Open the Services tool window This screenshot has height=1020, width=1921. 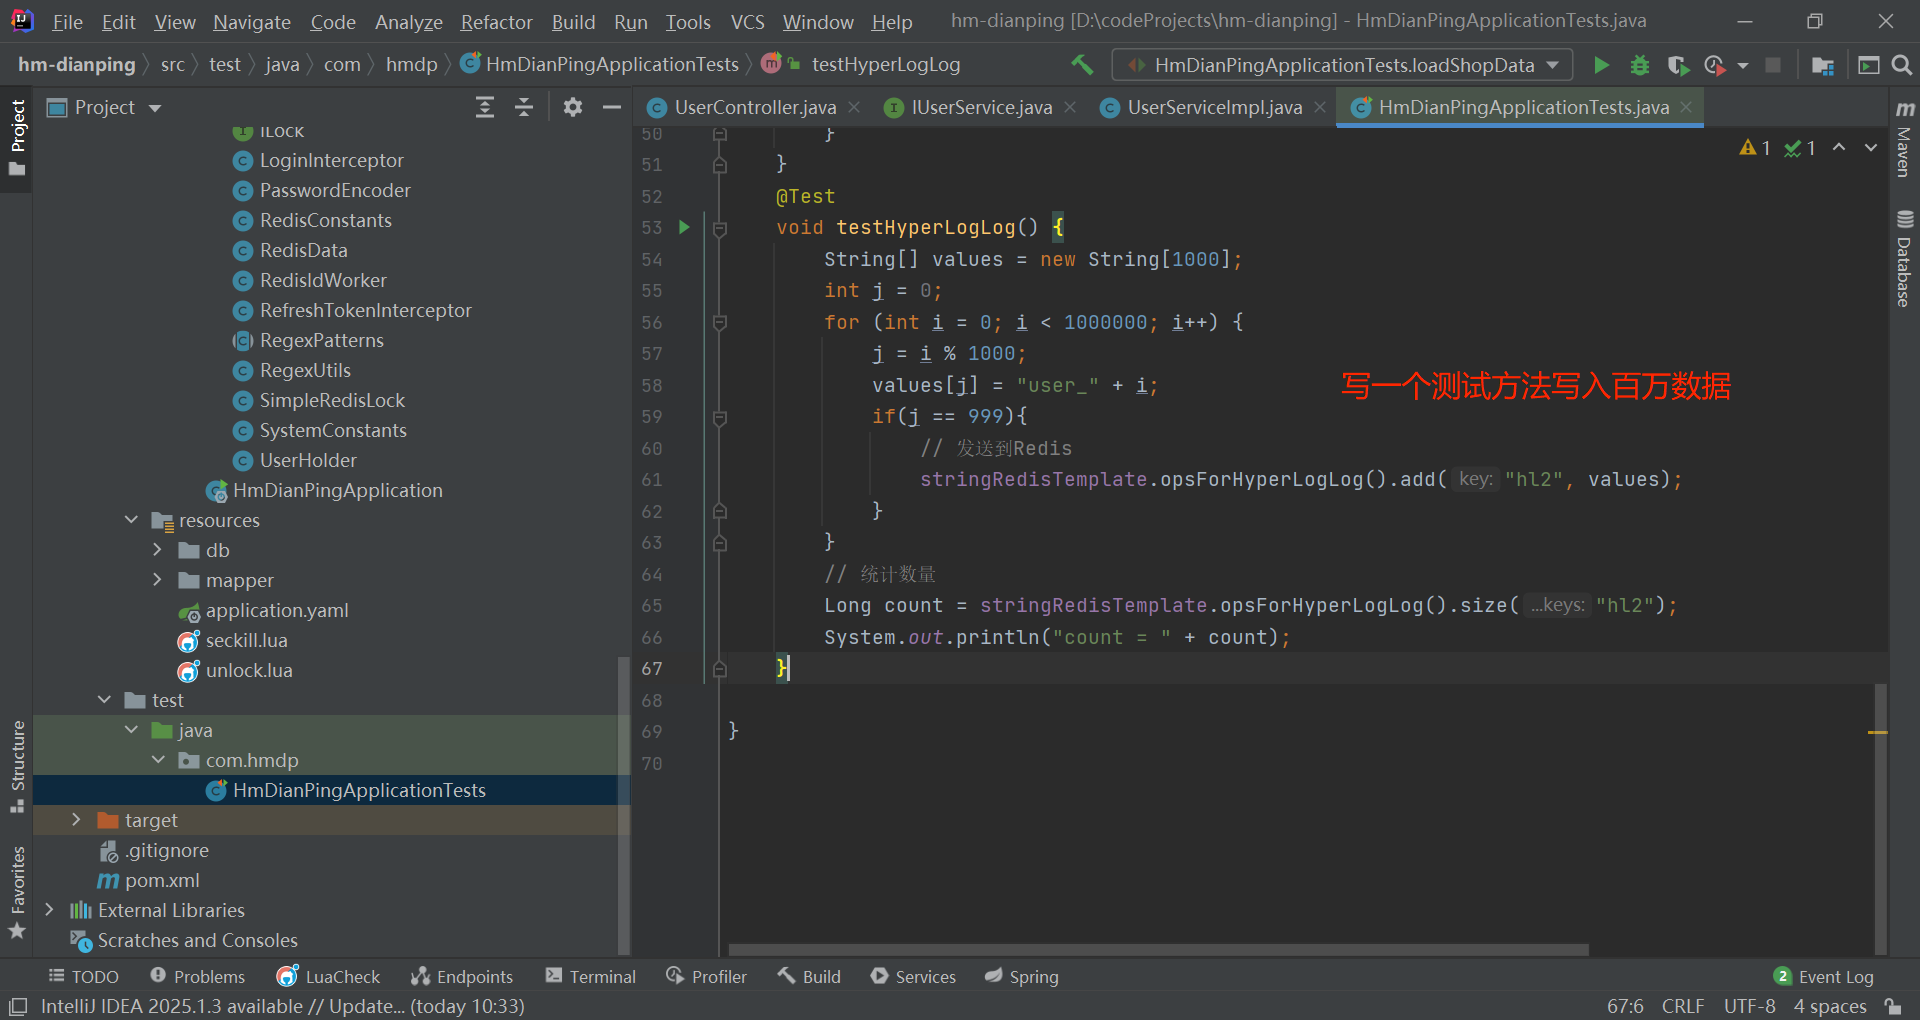[x=913, y=977]
